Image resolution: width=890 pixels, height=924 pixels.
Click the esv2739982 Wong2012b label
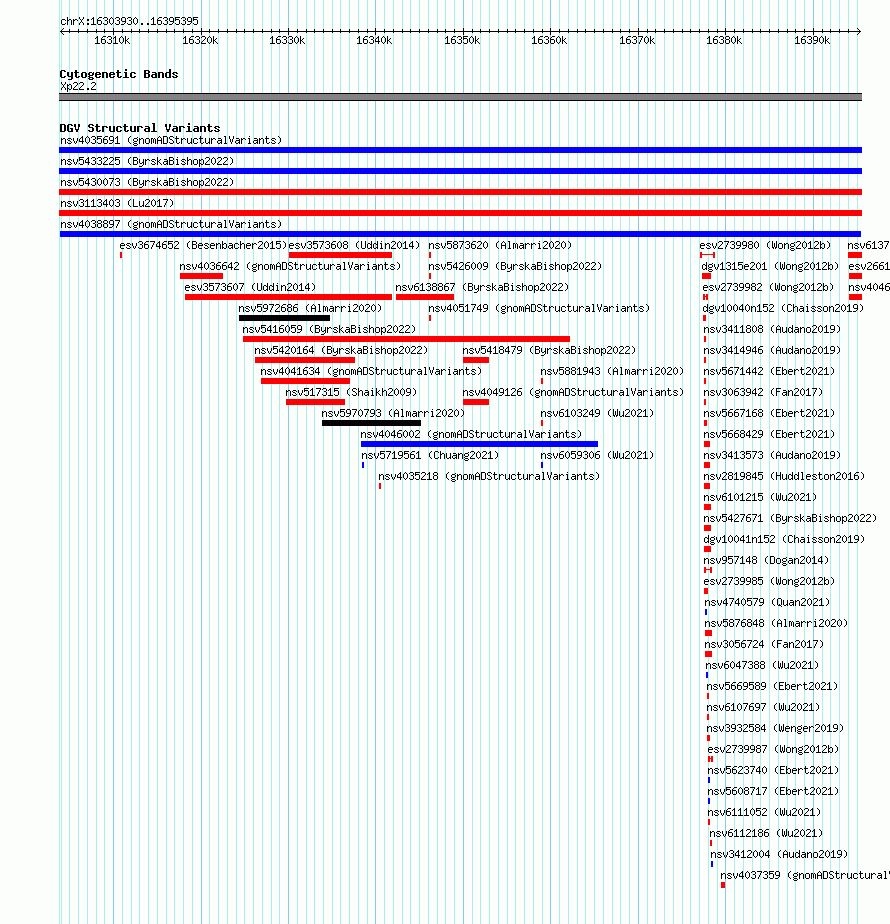[x=768, y=288]
